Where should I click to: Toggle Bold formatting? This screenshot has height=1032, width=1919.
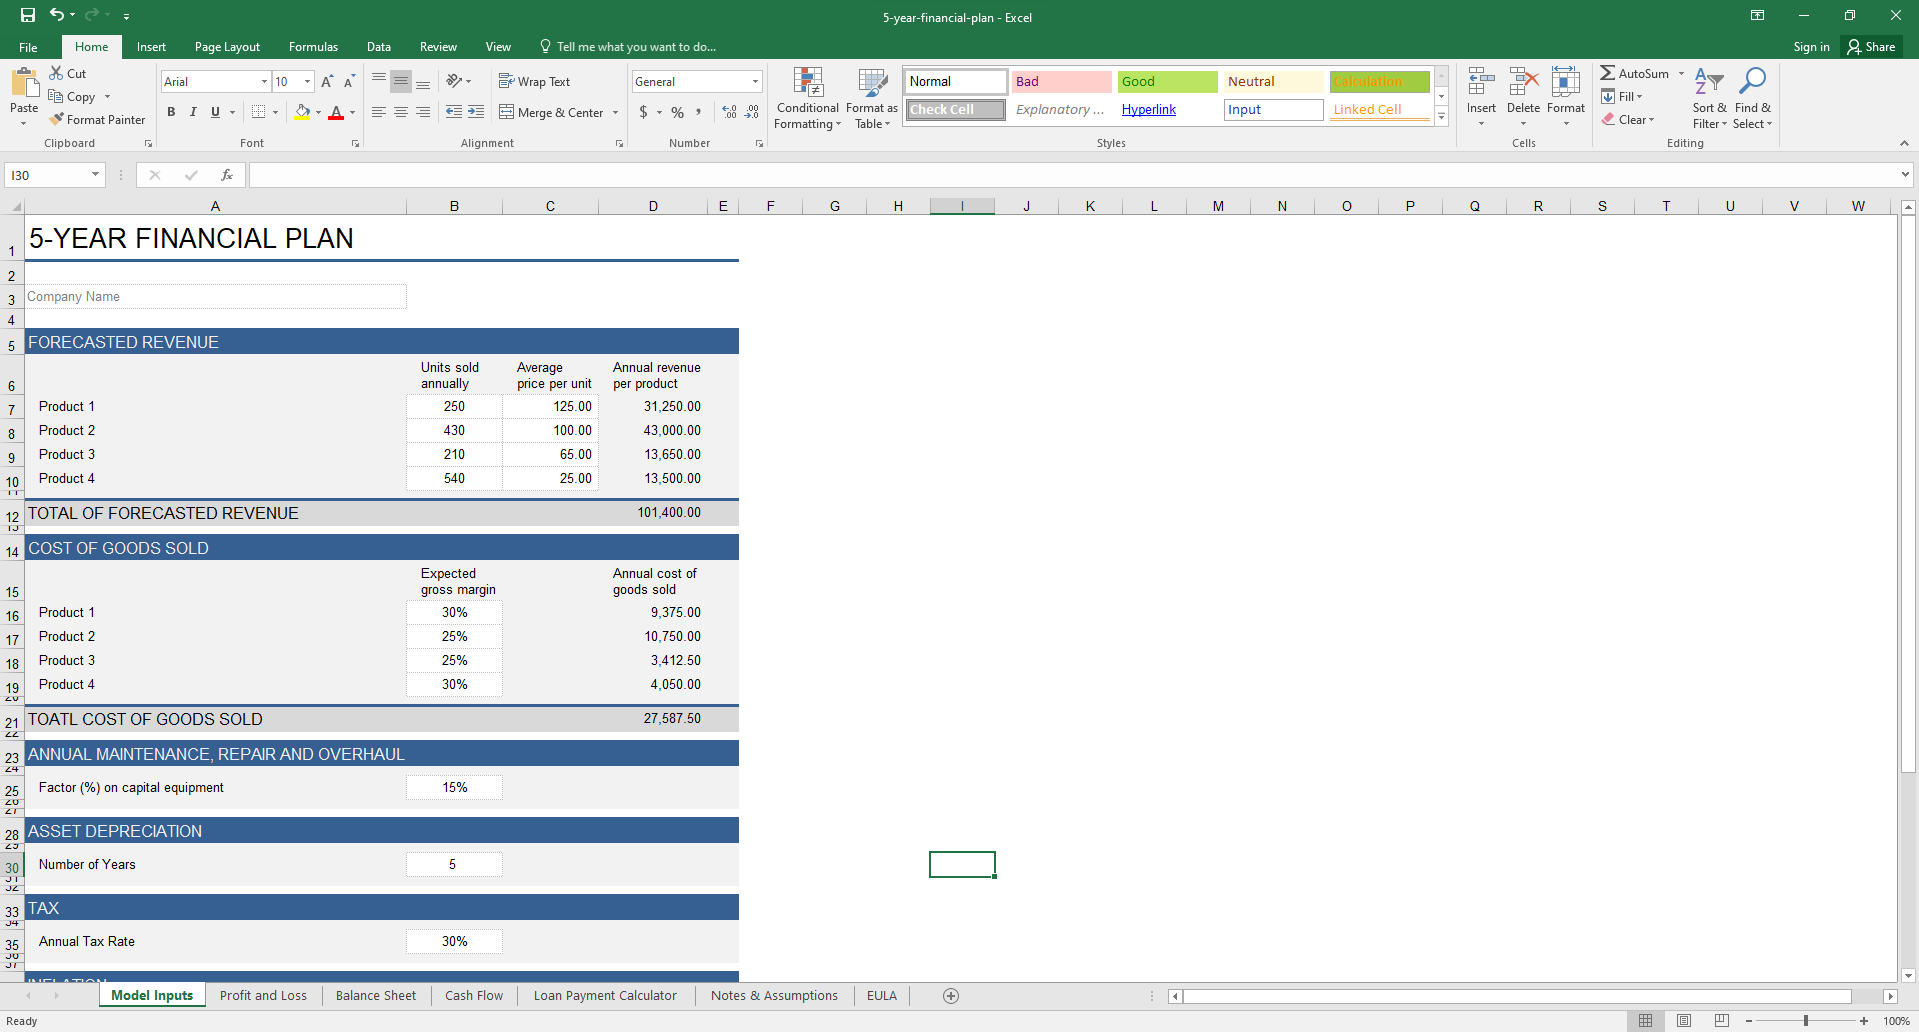point(171,112)
